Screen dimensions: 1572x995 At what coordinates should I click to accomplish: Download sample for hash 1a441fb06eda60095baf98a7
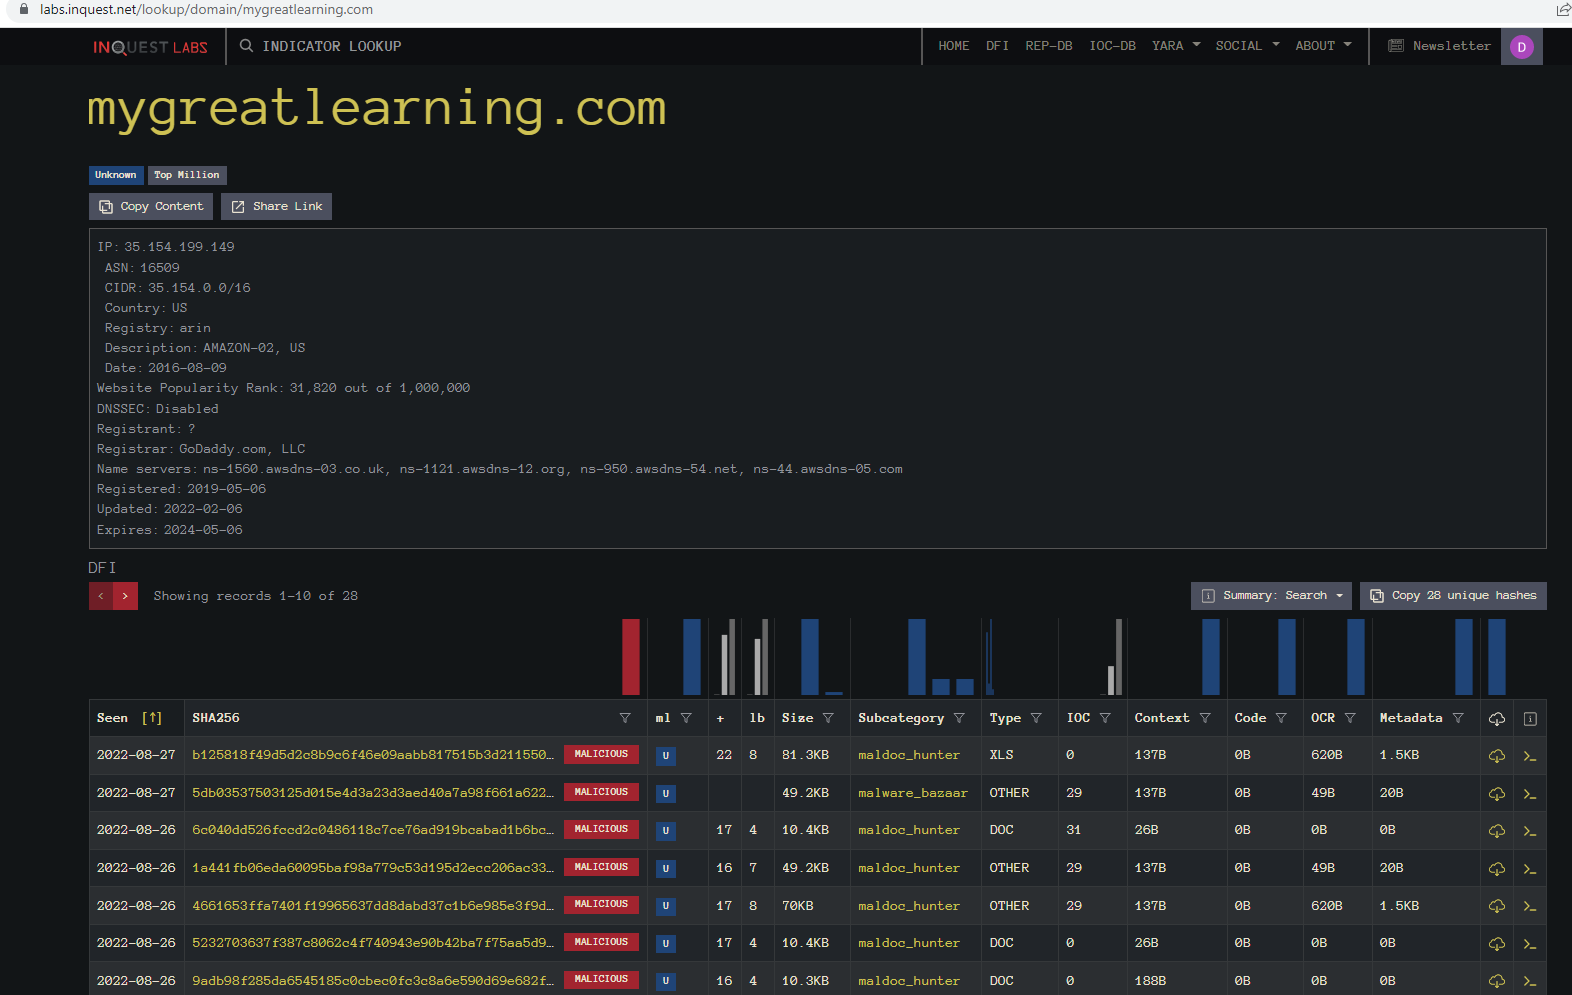(x=1497, y=869)
